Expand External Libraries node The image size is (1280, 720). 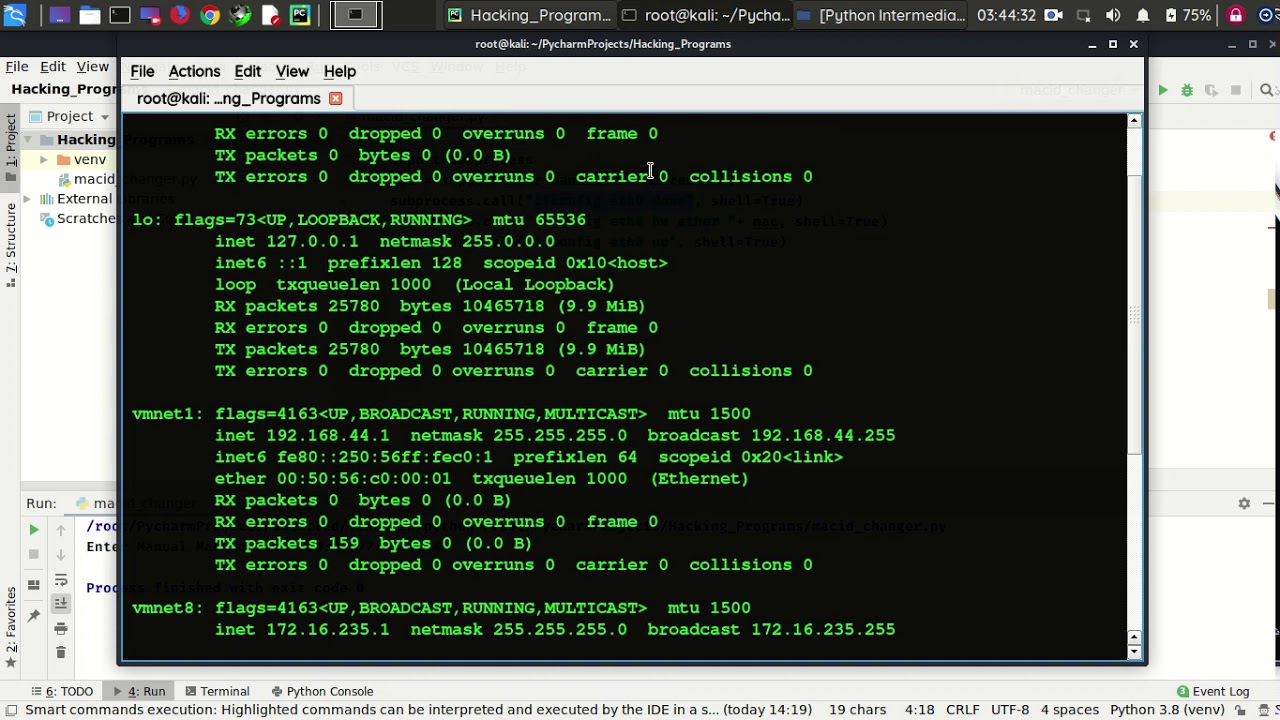coord(29,198)
